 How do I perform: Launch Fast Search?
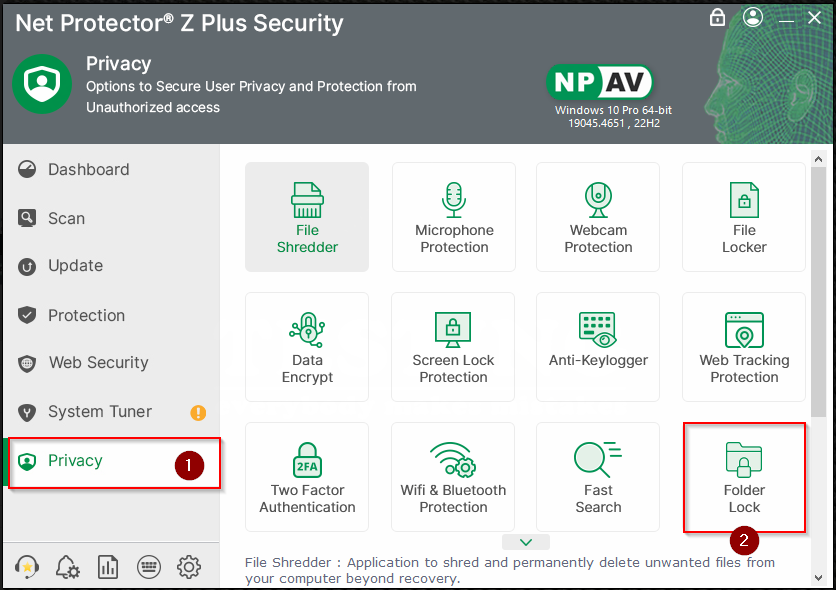(598, 477)
